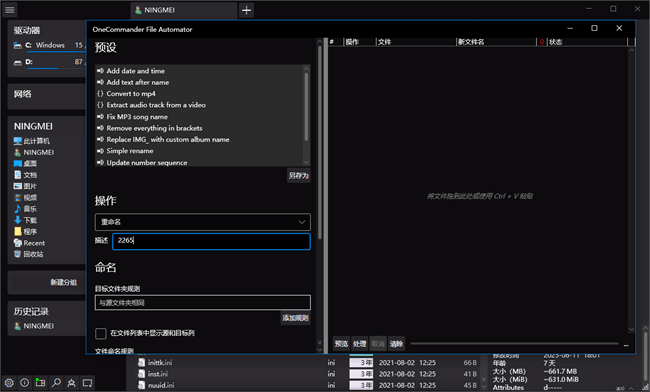Open the magnifier search icon at bottom
The image size is (650, 392).
coord(56,383)
